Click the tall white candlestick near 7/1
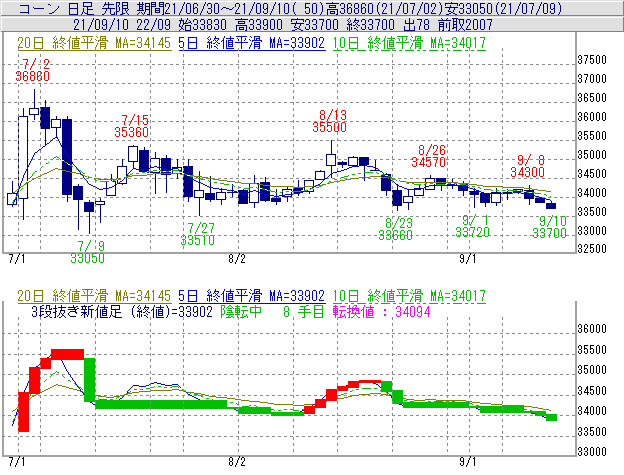The height and width of the screenshot is (475, 624). (x=23, y=157)
